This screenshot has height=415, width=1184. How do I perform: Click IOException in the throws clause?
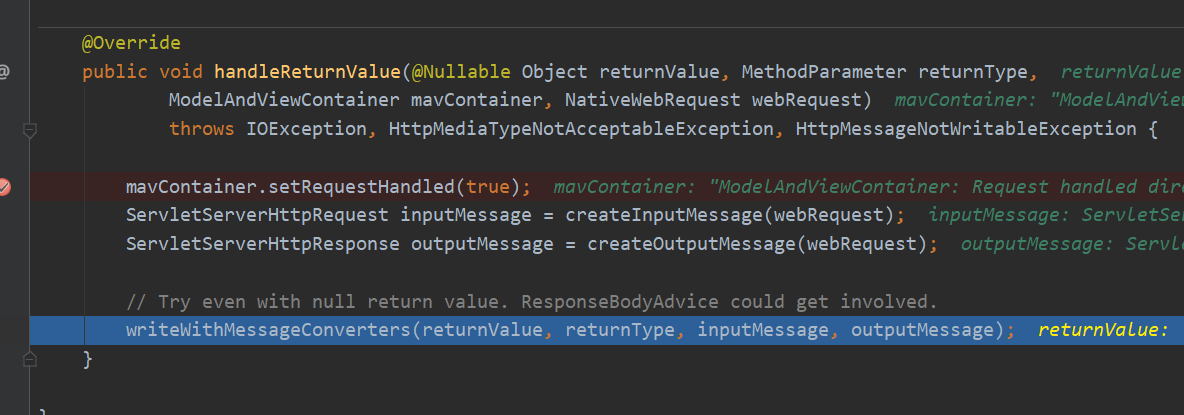coord(285,129)
